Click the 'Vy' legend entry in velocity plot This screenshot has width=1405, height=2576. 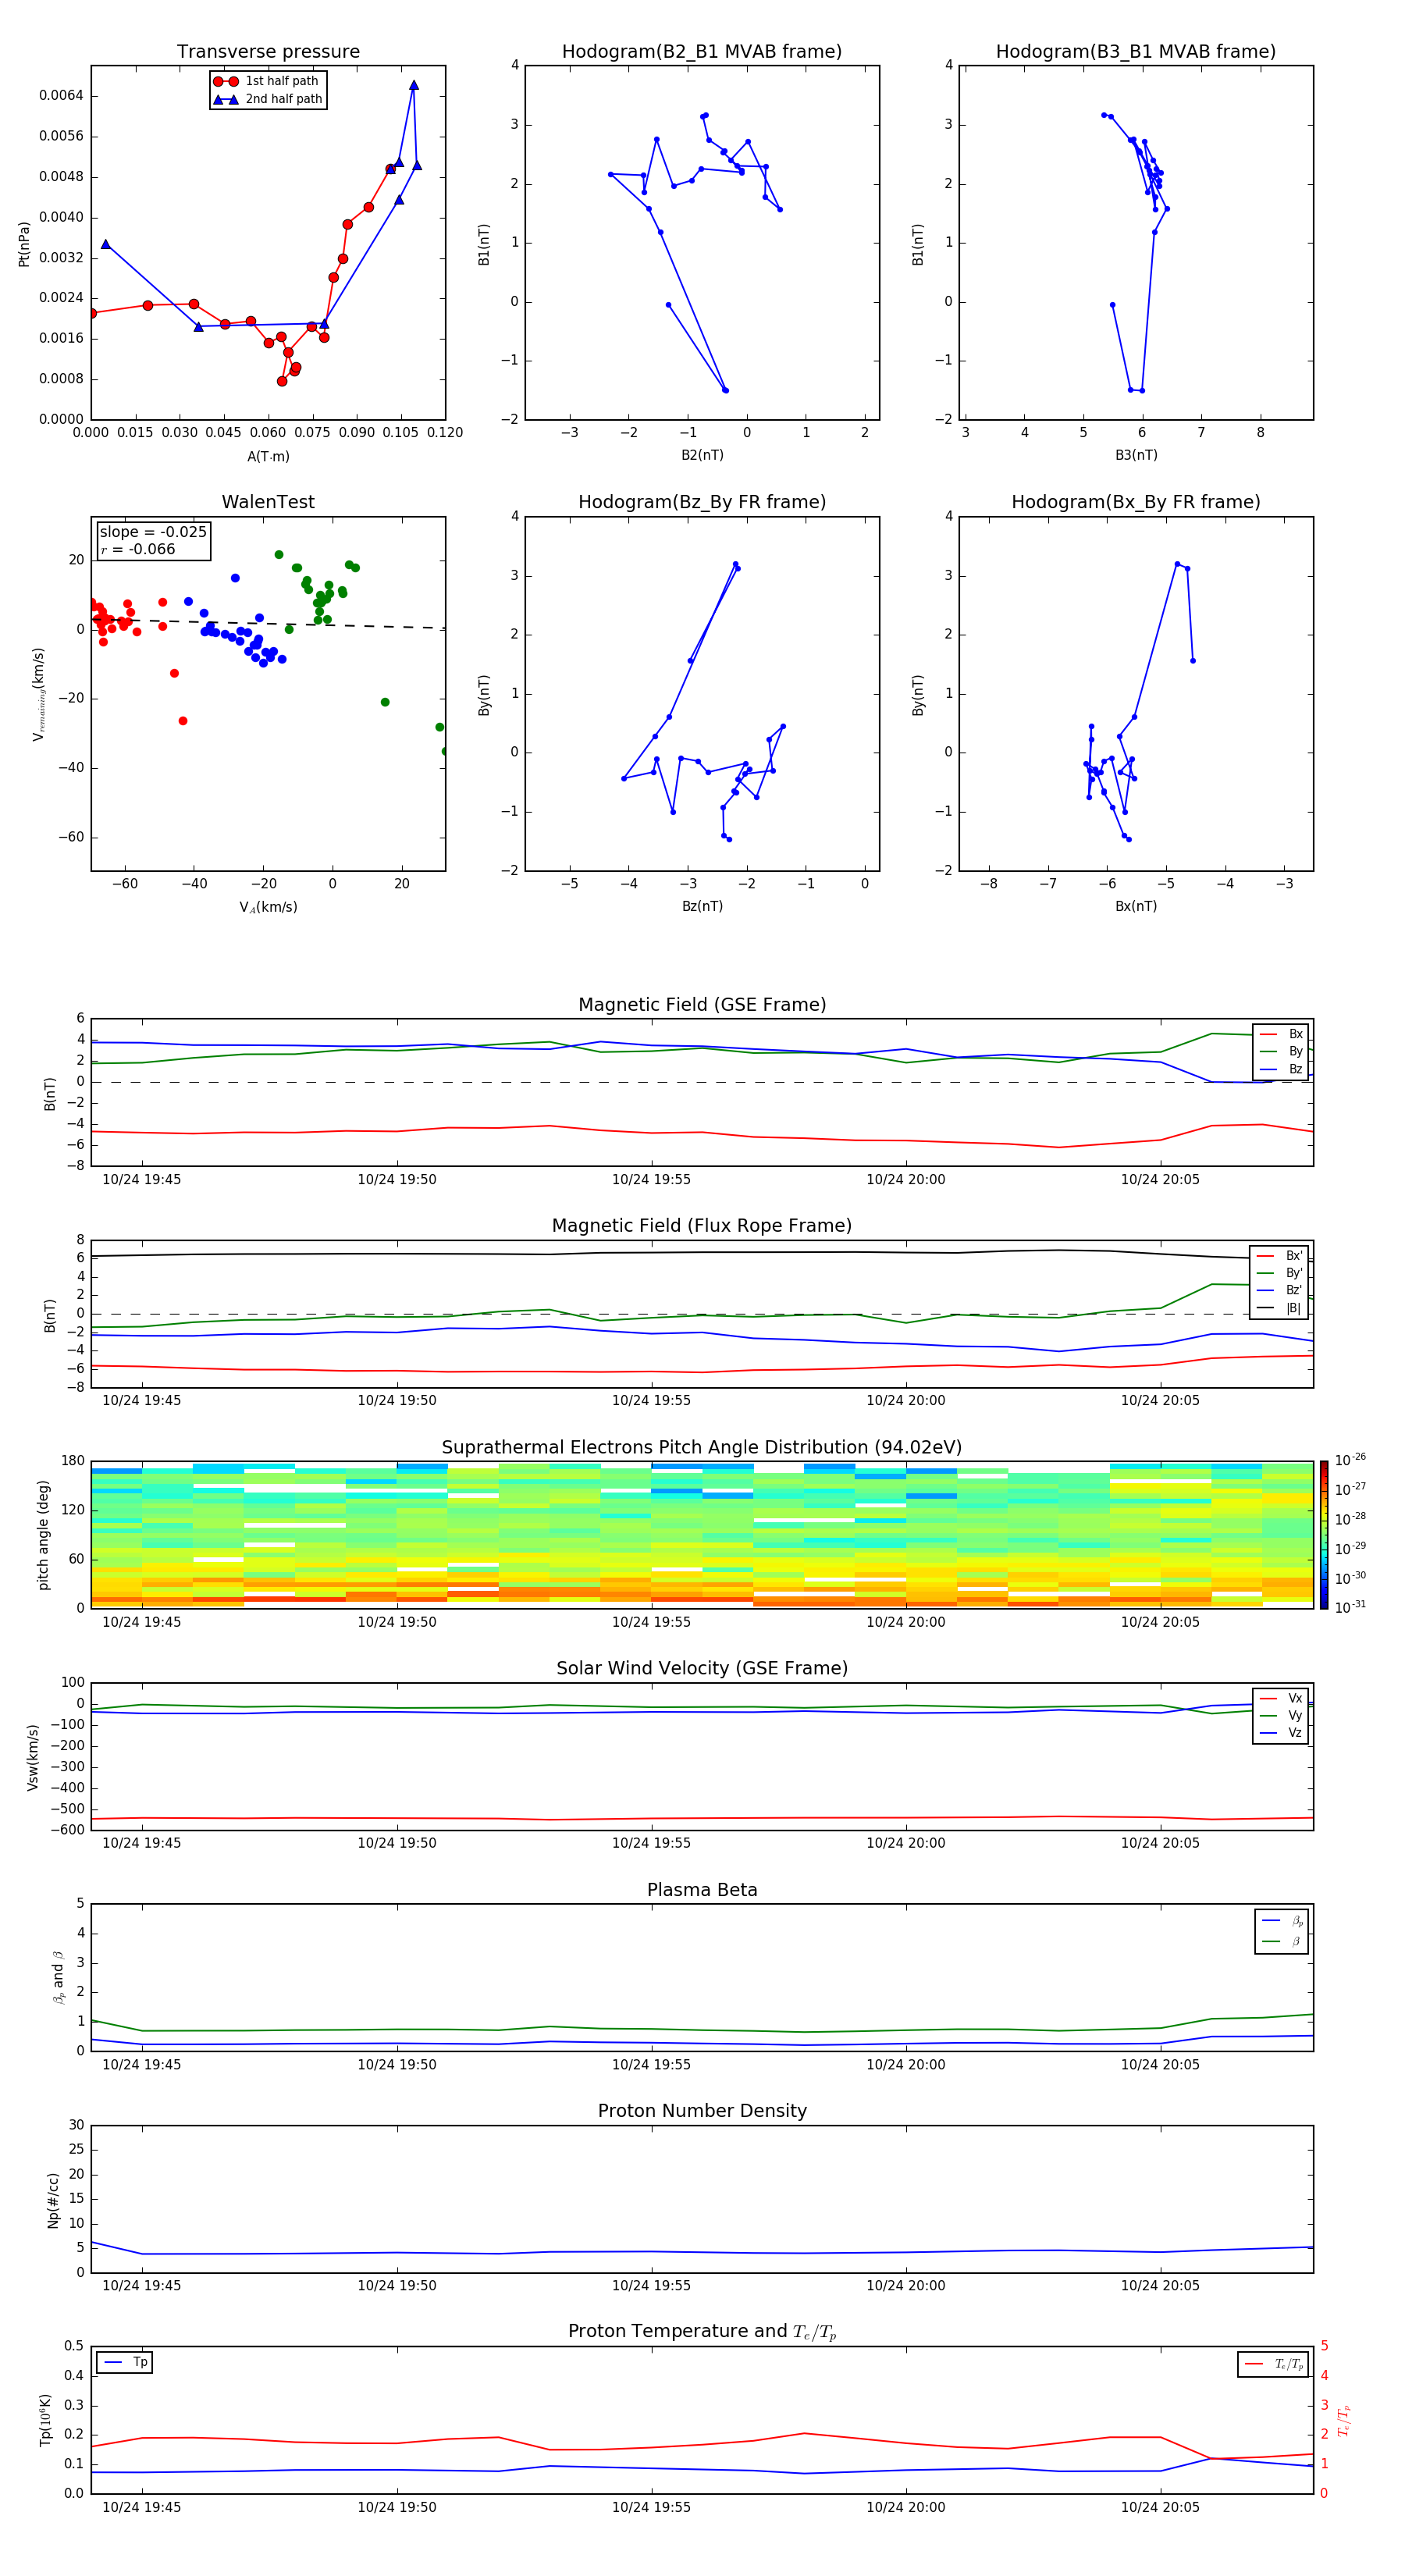[1282, 1715]
